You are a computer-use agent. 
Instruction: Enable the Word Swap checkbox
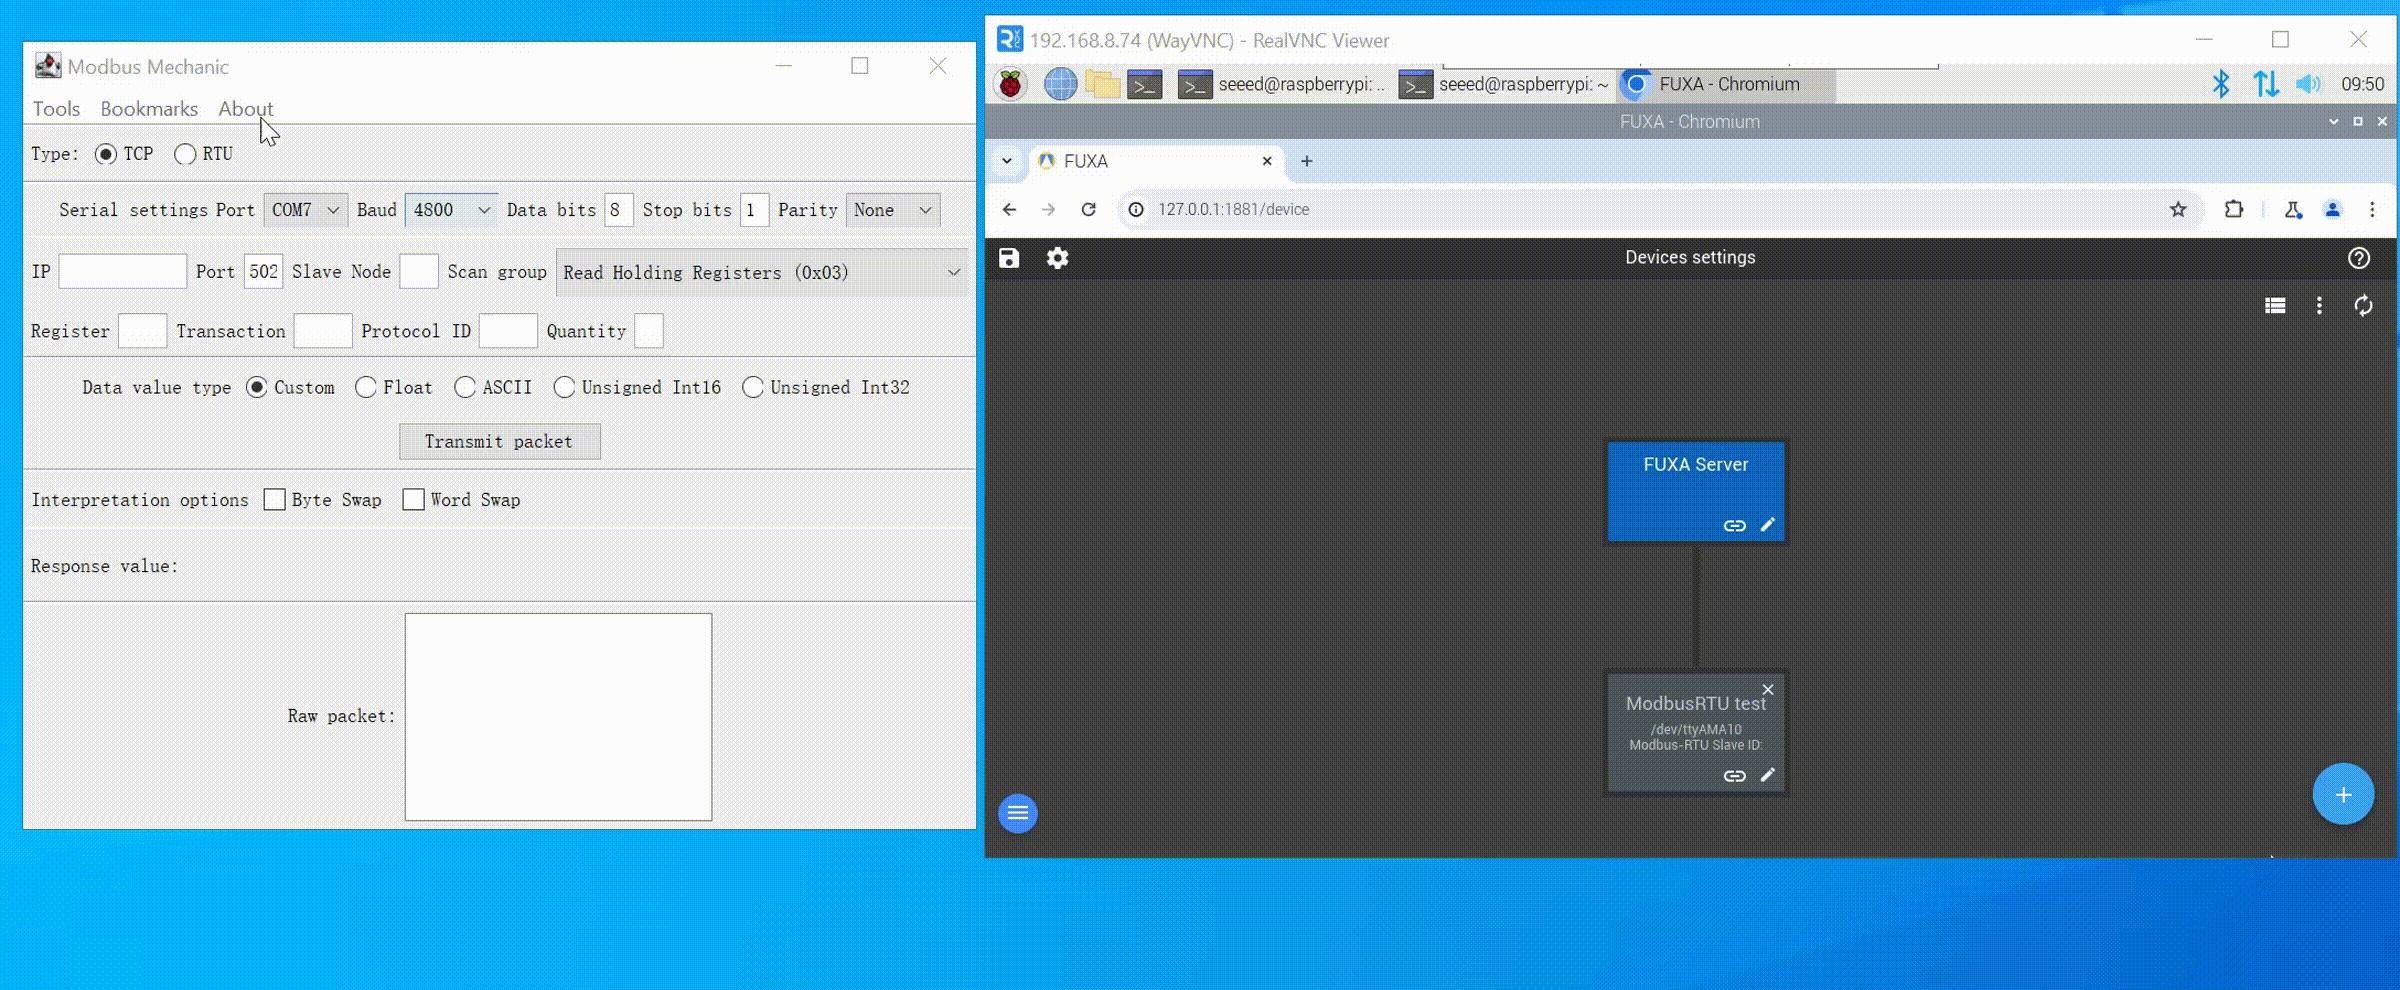click(x=414, y=499)
